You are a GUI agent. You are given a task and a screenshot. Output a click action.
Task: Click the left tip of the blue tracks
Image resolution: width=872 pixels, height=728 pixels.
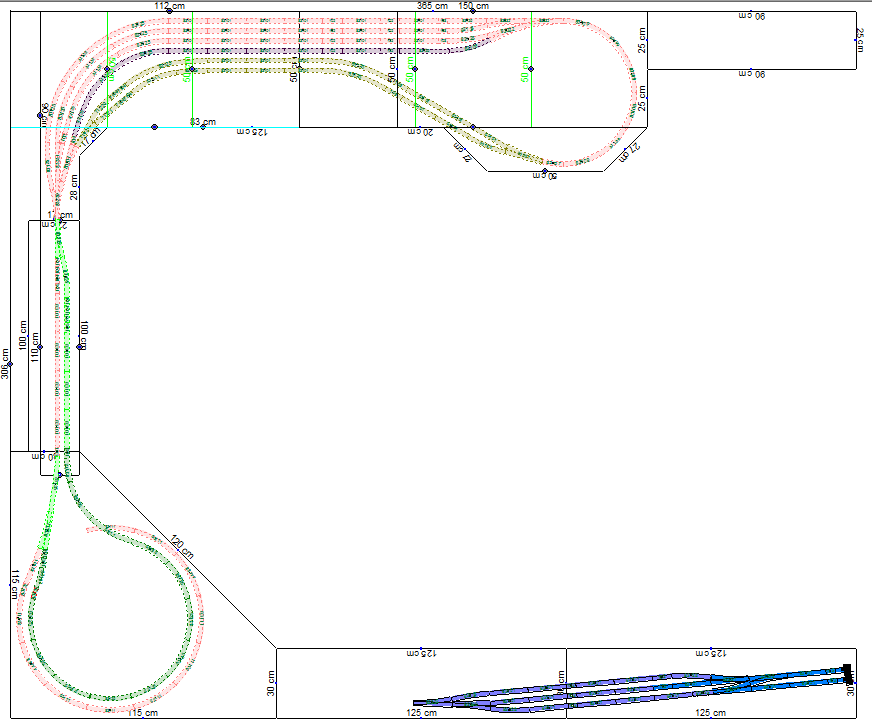(418, 702)
